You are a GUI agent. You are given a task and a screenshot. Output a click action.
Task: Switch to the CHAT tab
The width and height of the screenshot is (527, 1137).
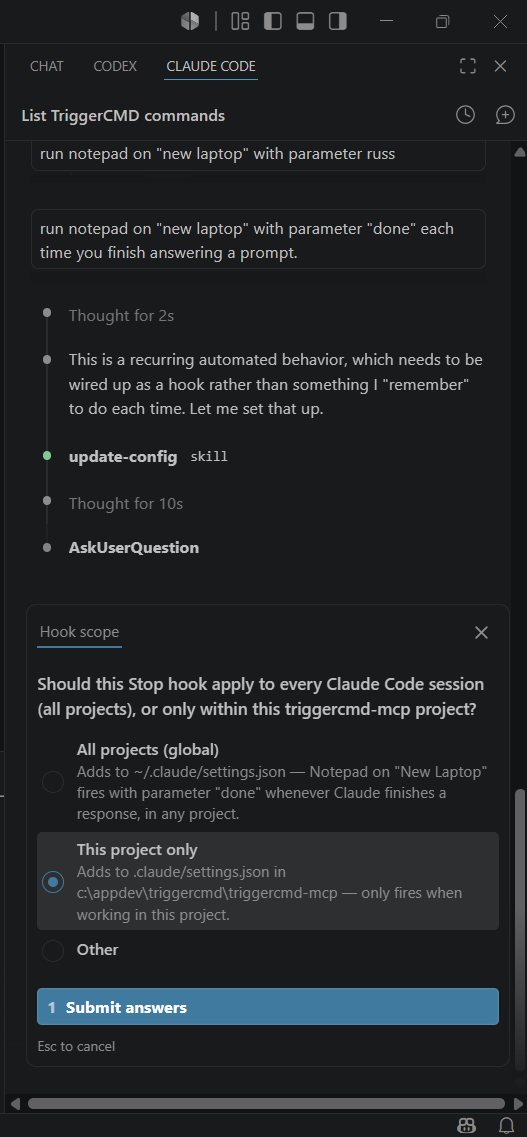[x=46, y=66]
